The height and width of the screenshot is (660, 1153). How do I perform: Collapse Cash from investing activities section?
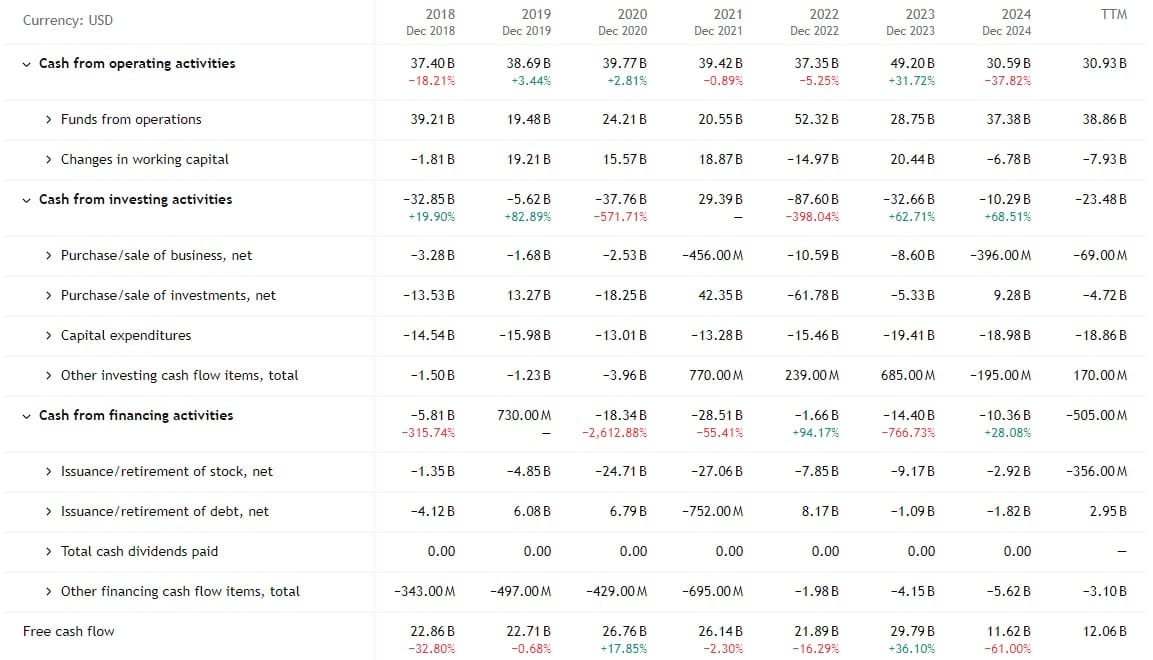point(26,200)
